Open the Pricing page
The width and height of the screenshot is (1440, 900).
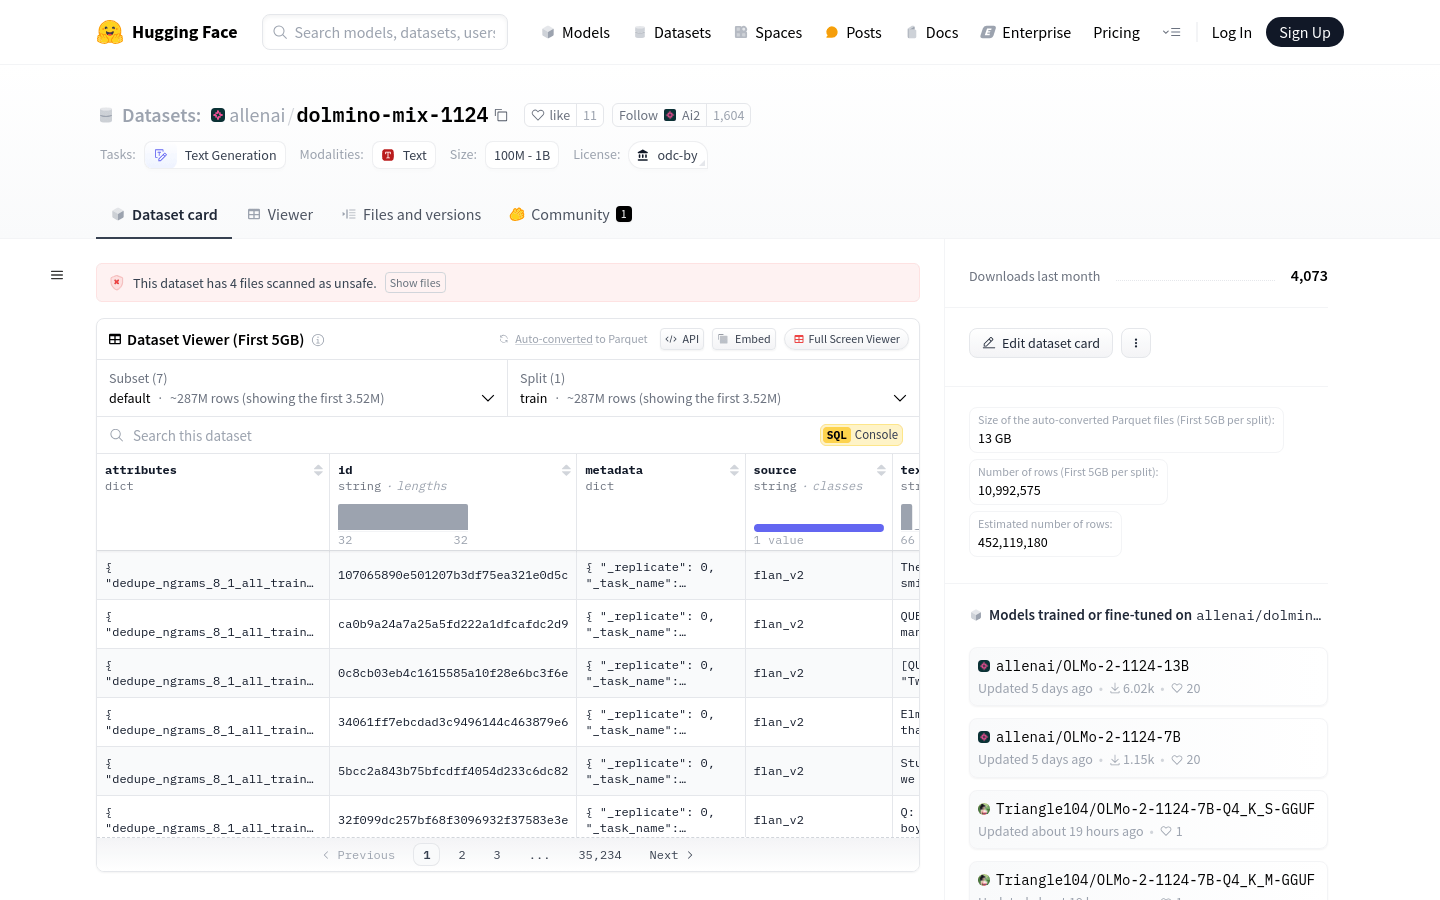click(x=1116, y=32)
